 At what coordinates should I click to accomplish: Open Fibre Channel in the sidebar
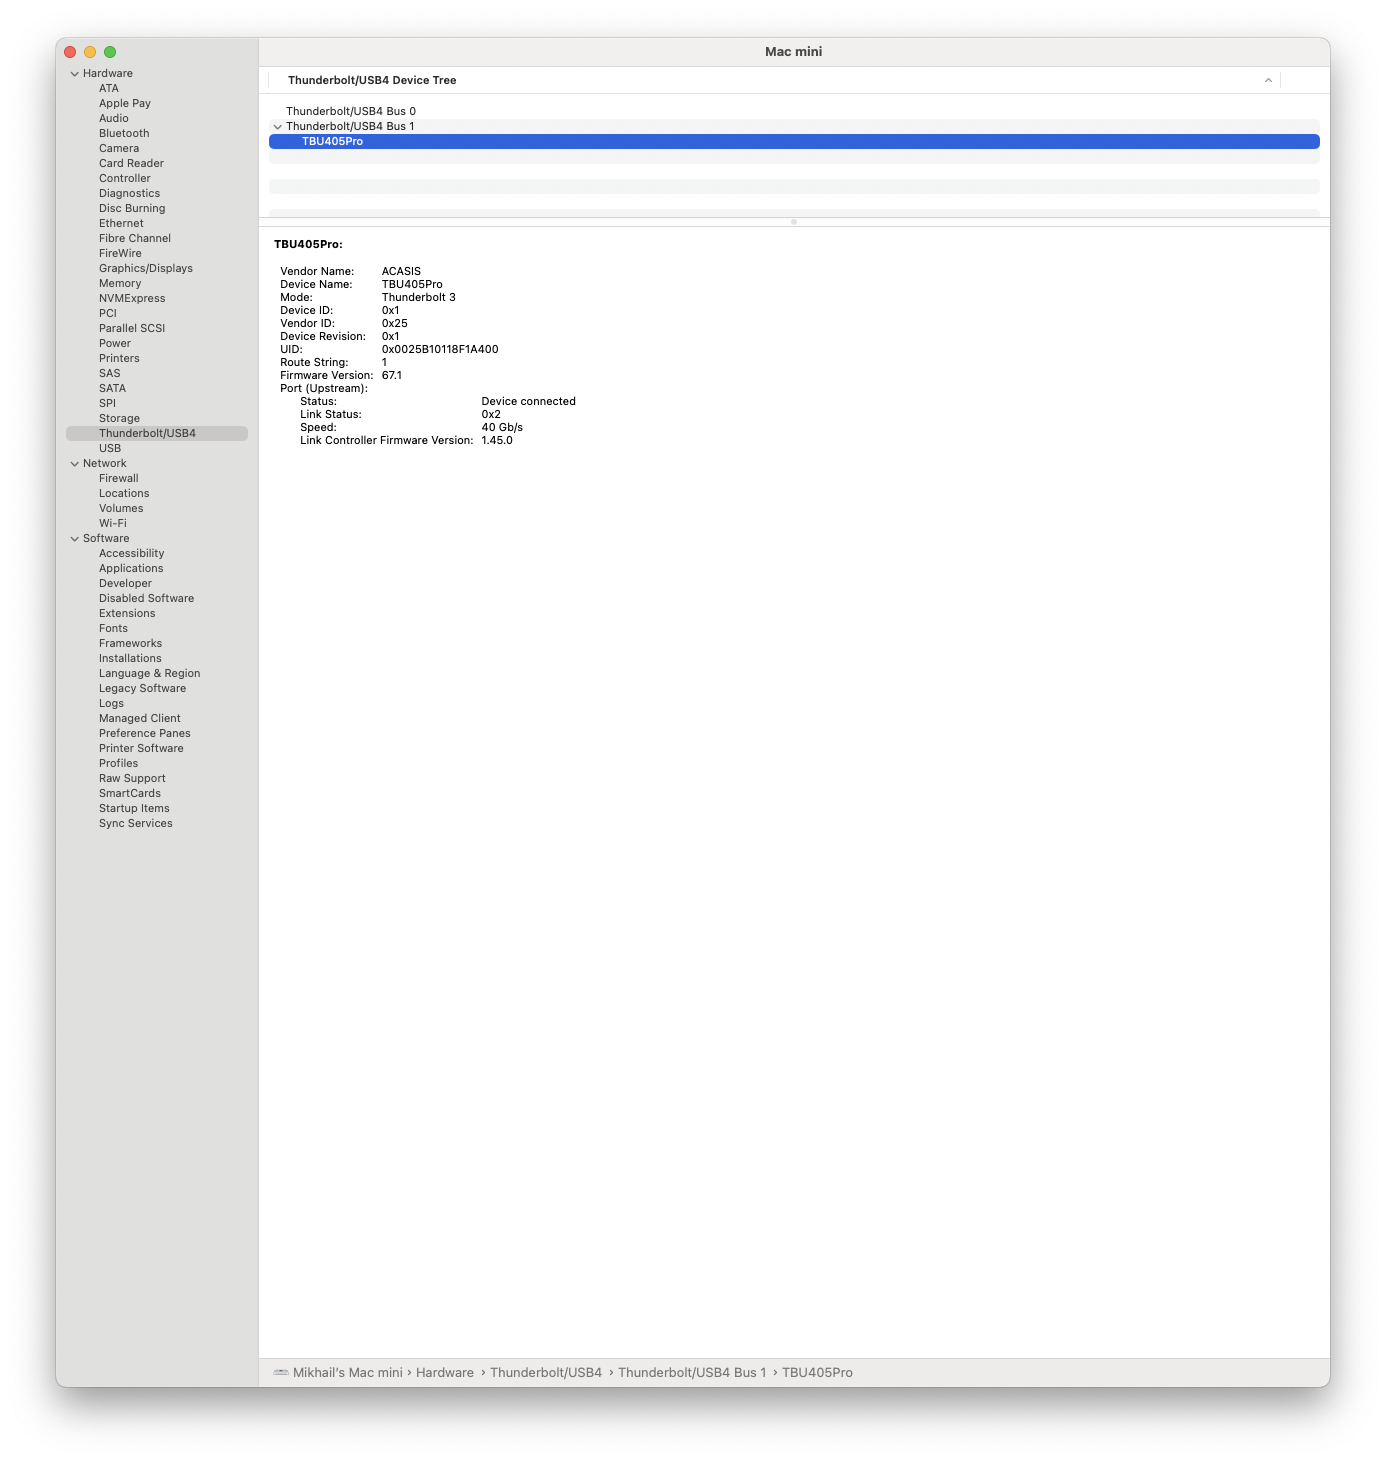(x=135, y=239)
